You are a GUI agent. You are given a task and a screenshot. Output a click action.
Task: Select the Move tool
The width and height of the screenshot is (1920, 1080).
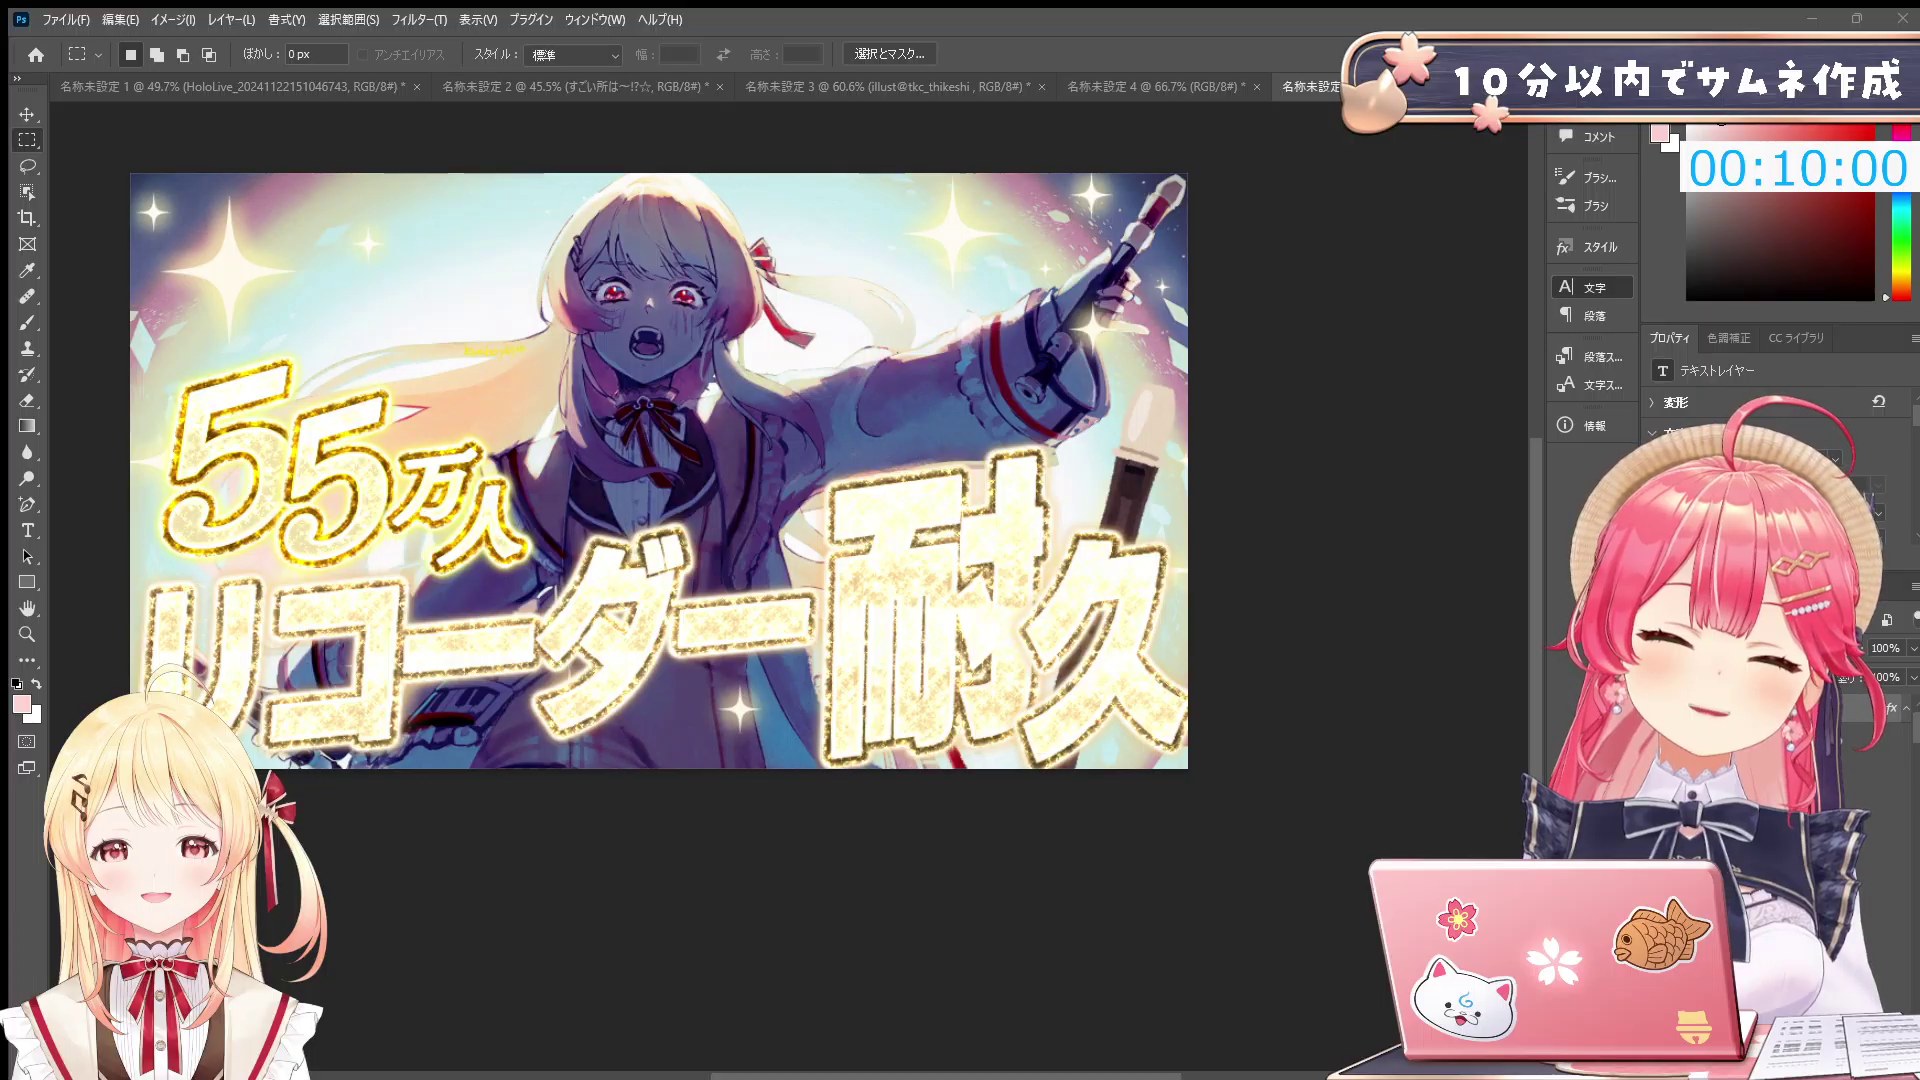tap(27, 114)
